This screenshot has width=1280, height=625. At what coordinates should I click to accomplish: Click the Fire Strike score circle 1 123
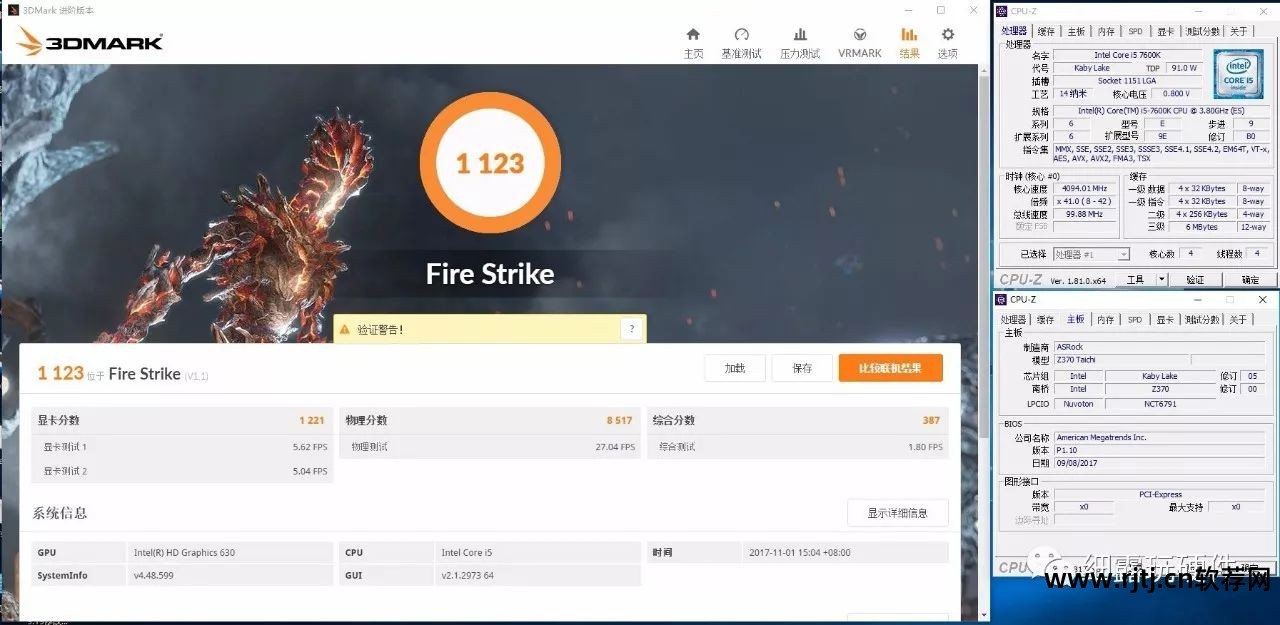click(x=490, y=164)
